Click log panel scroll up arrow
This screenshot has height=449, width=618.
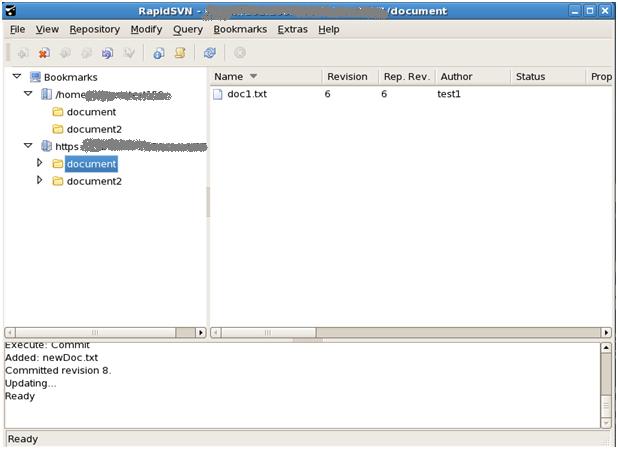pos(606,348)
